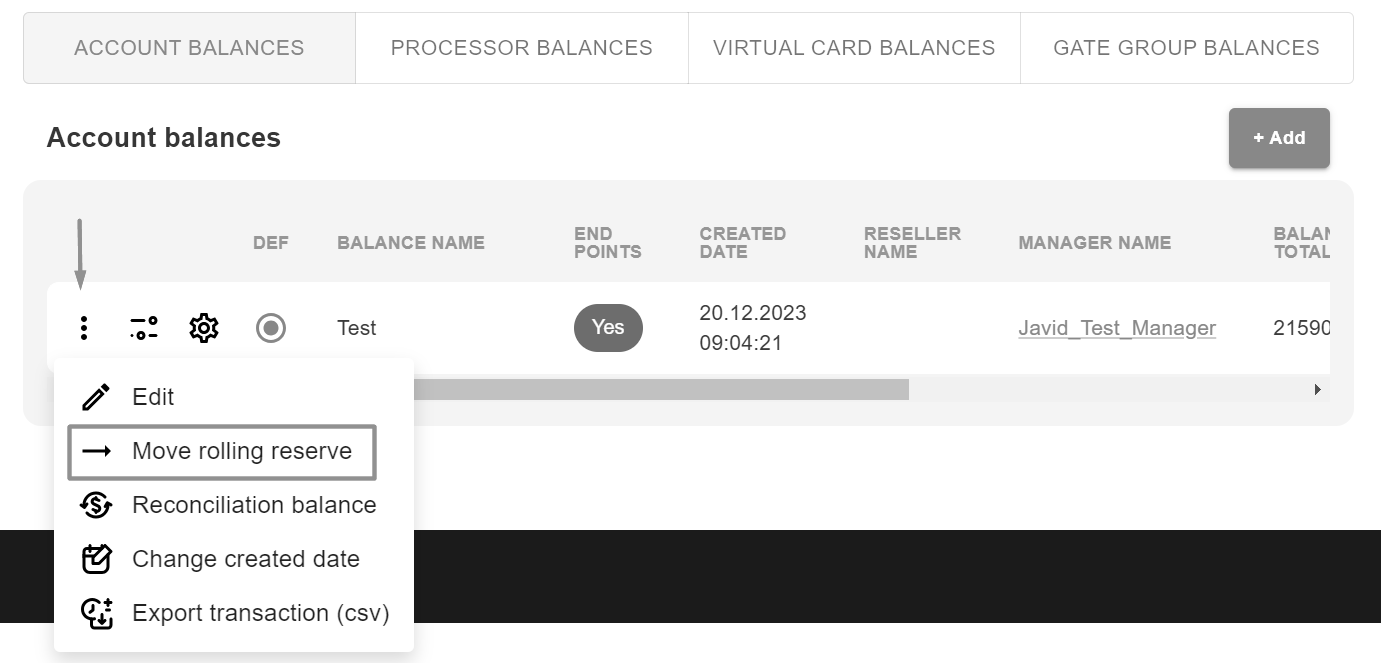Screen dimensions: 1381x663
Task: Click the horizontal scrollbar right arrow
Action: click(1318, 389)
